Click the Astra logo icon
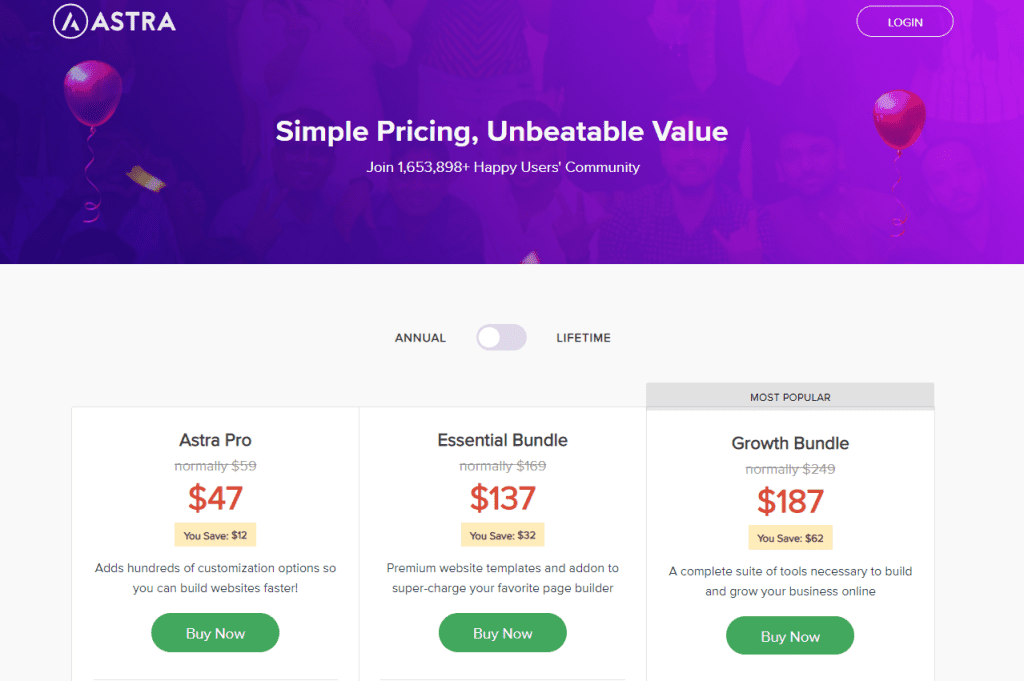The height and width of the screenshot is (681, 1024). 71,22
